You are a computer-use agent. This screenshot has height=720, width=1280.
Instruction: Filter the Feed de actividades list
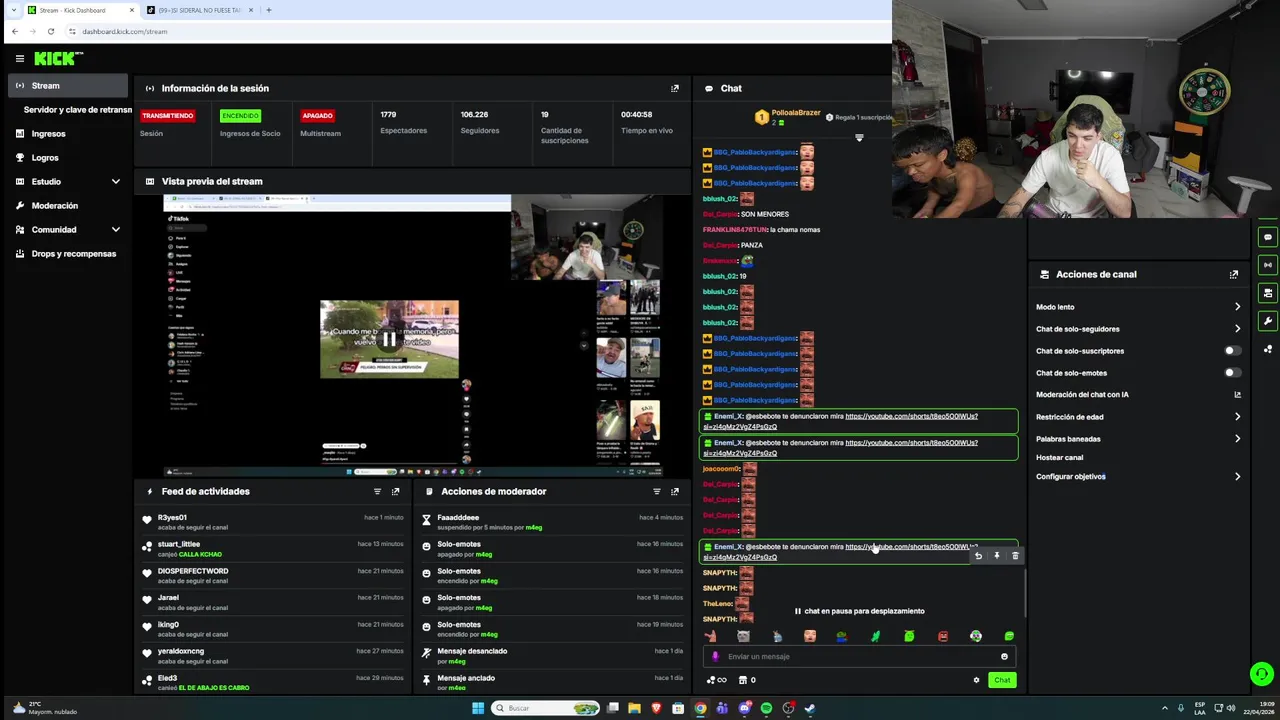point(377,491)
